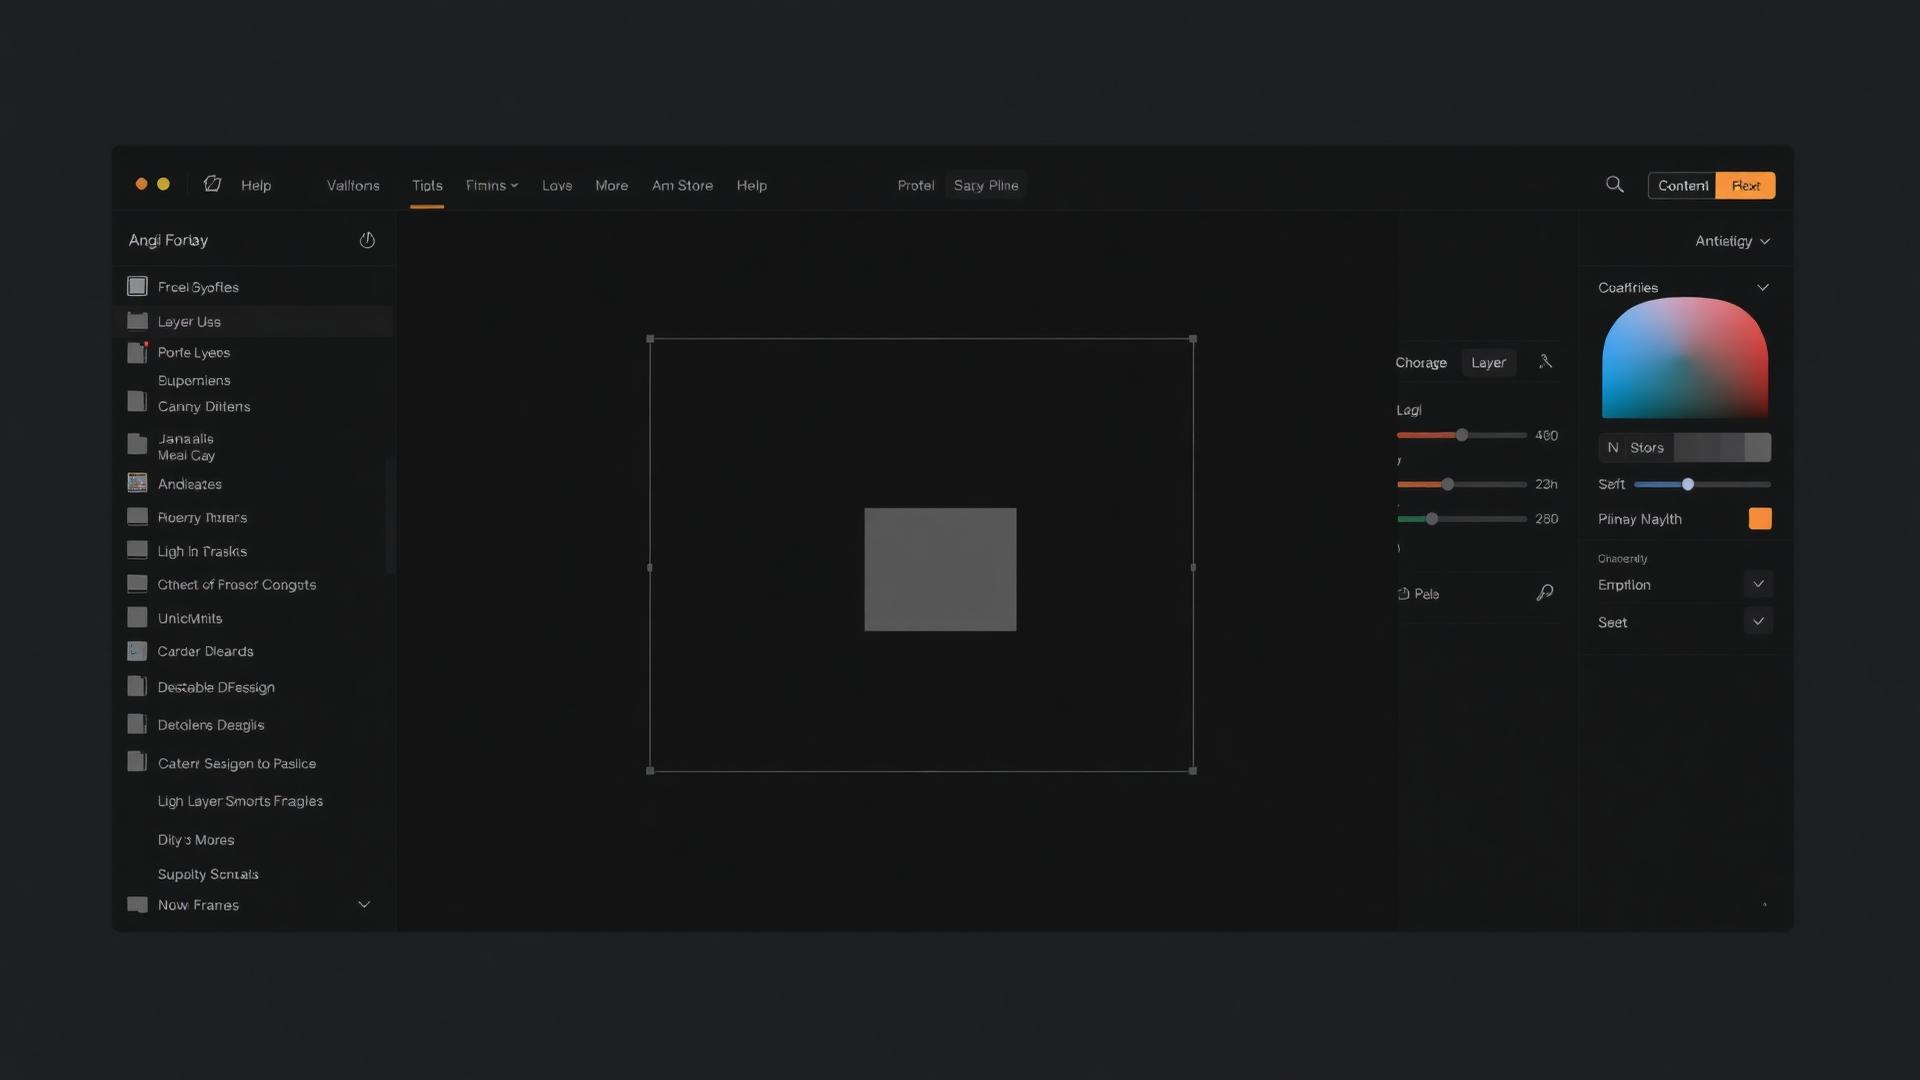Open the Am Store menu
Viewport: 1920px width, 1080px height.
(x=682, y=185)
